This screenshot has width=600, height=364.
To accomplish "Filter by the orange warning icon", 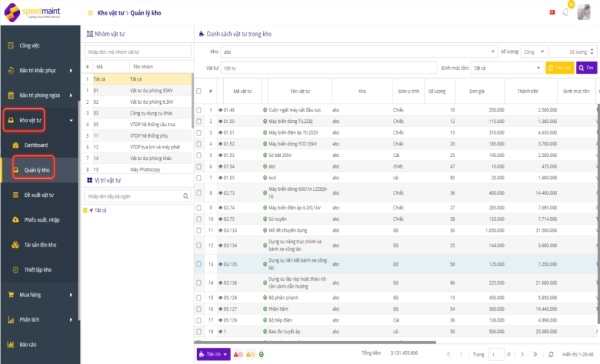I will point(250,355).
